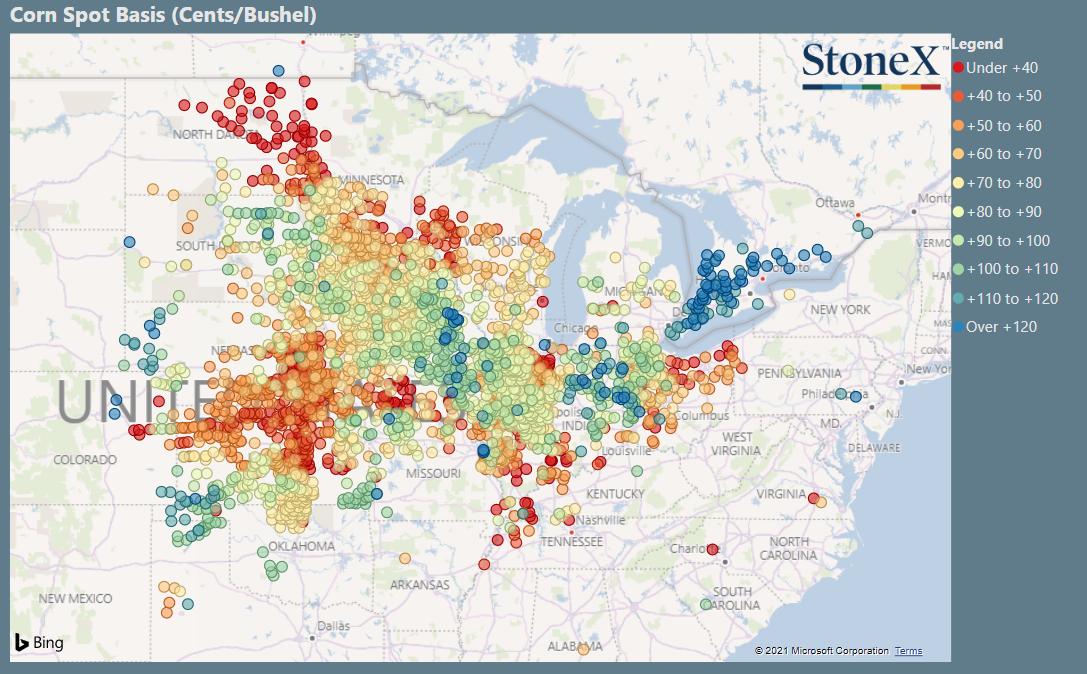This screenshot has width=1087, height=674.
Task: Click the orange data point in Alabama
Action: 583,650
